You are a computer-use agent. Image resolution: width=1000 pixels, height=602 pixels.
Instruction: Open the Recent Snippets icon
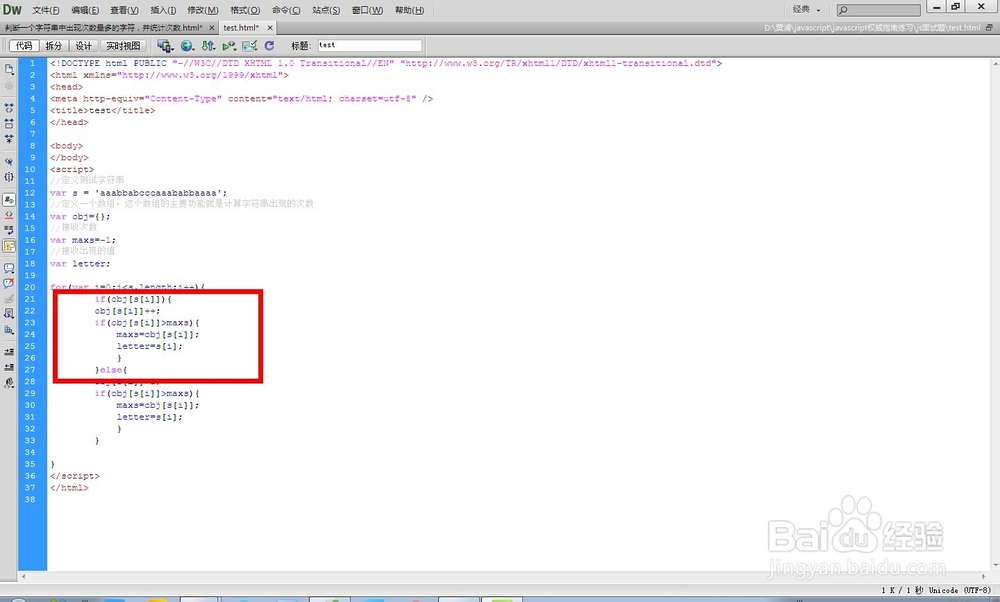pos(9,314)
